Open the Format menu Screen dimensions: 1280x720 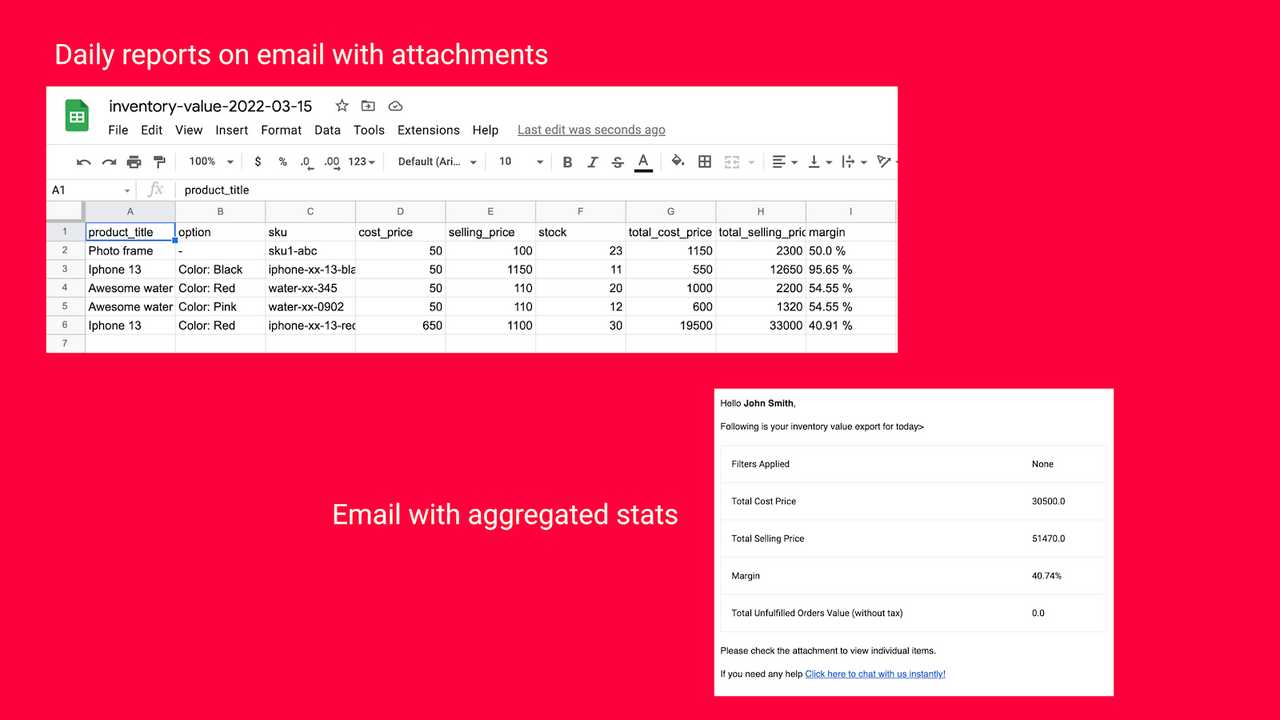[x=281, y=130]
